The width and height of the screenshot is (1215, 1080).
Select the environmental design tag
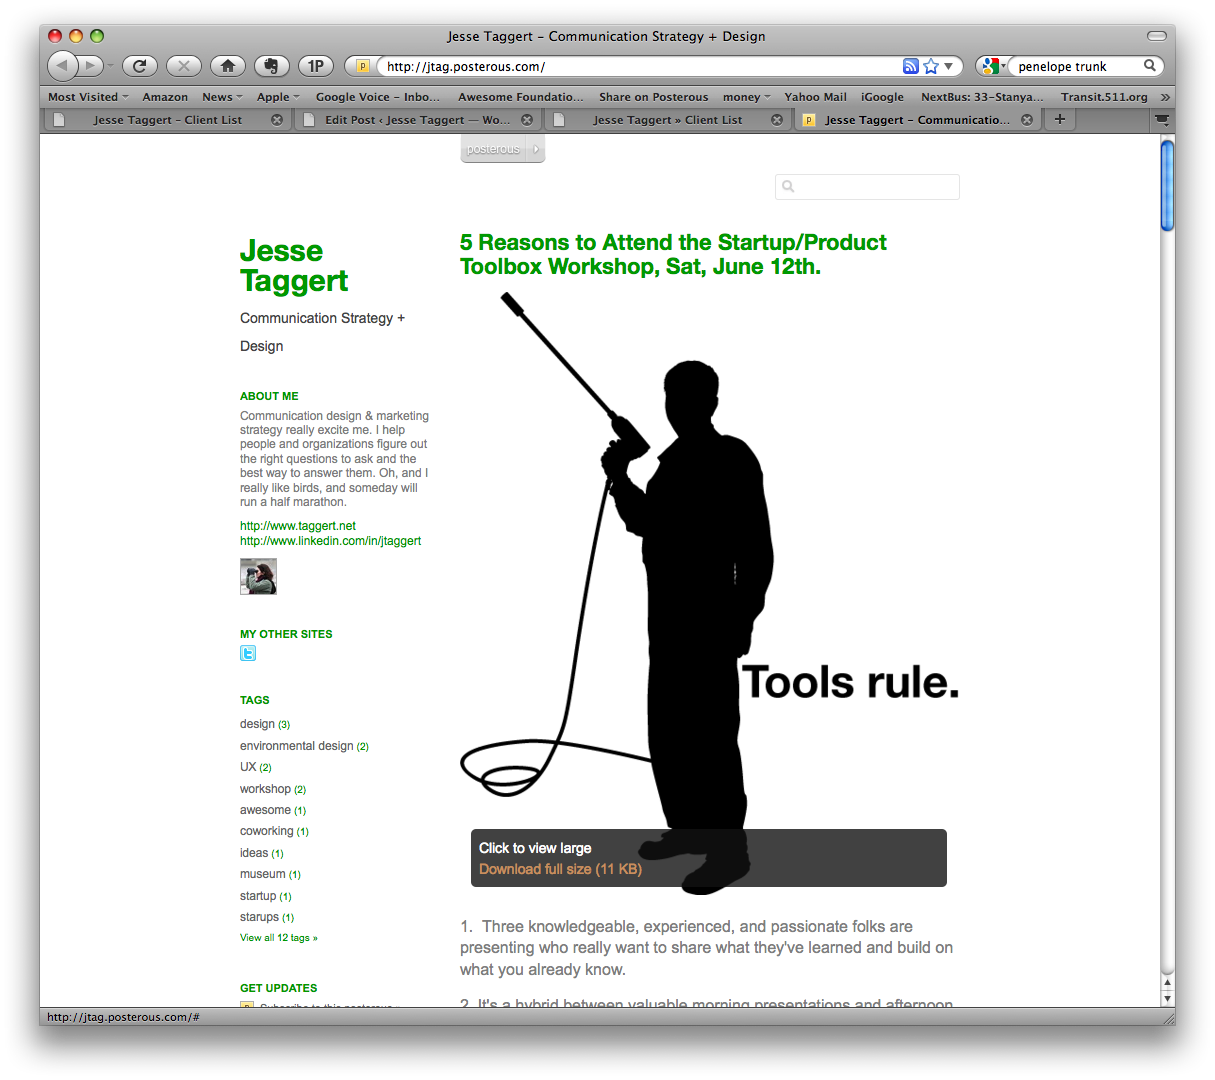[x=296, y=746]
